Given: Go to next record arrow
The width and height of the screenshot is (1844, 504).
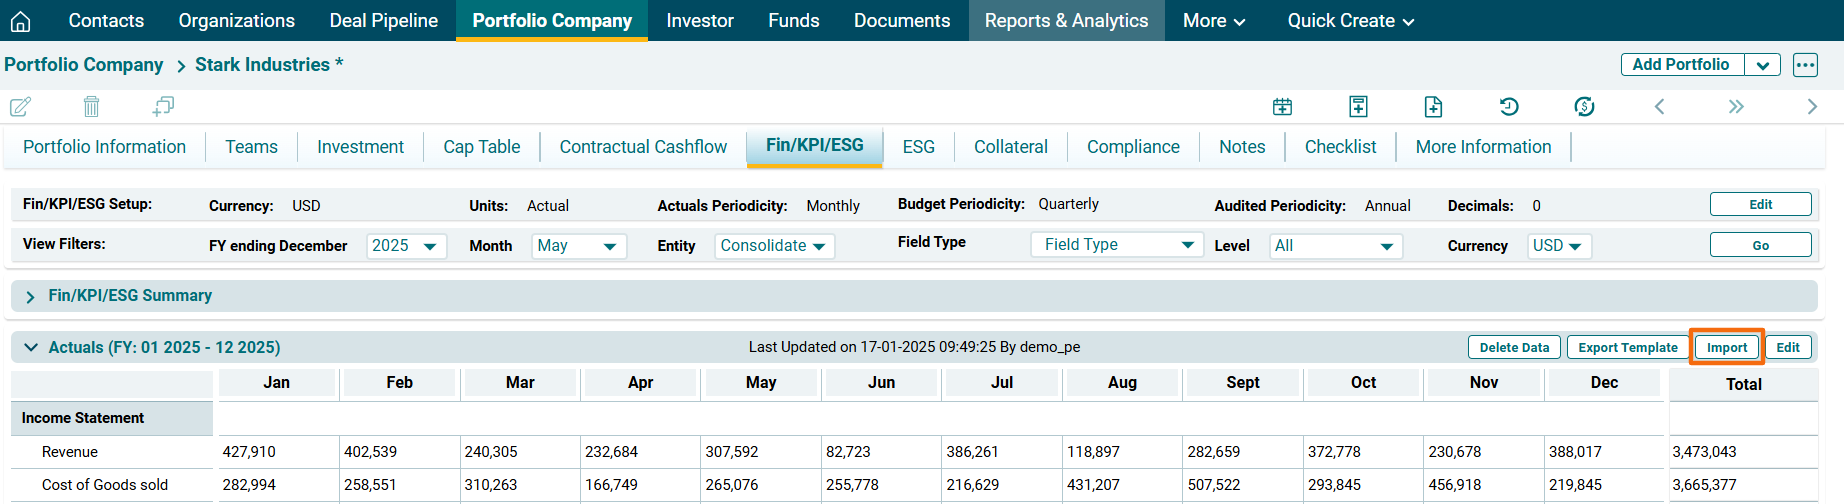Looking at the screenshot, I should click(1811, 106).
